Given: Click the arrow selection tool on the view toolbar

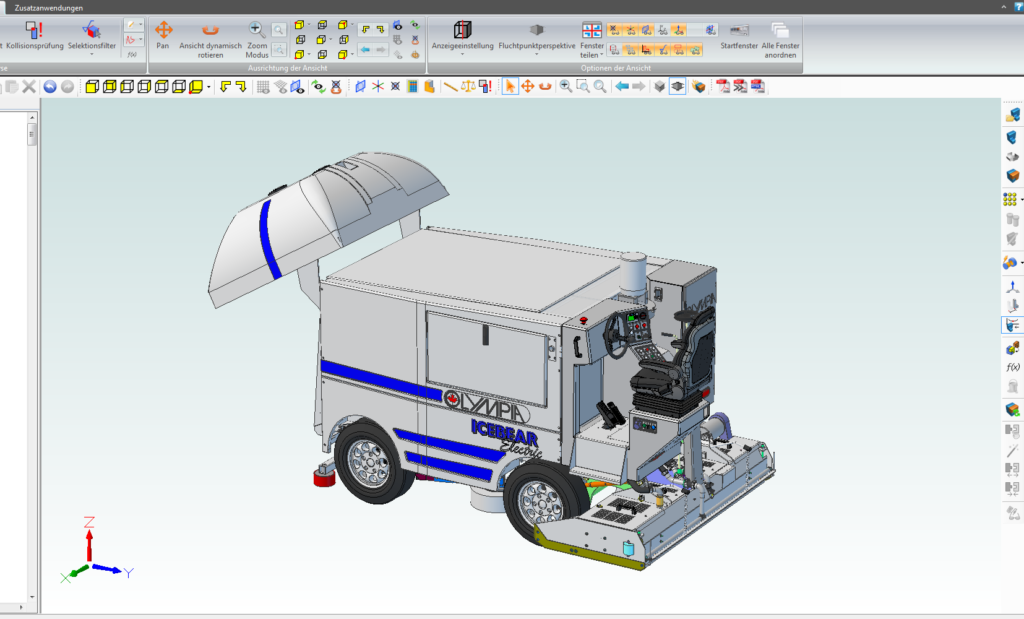Looking at the screenshot, I should click(x=511, y=86).
